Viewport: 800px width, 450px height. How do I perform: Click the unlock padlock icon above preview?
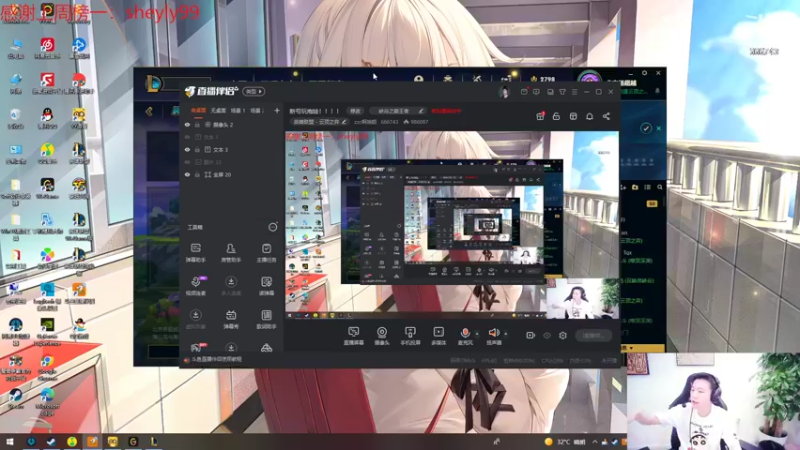click(x=557, y=116)
